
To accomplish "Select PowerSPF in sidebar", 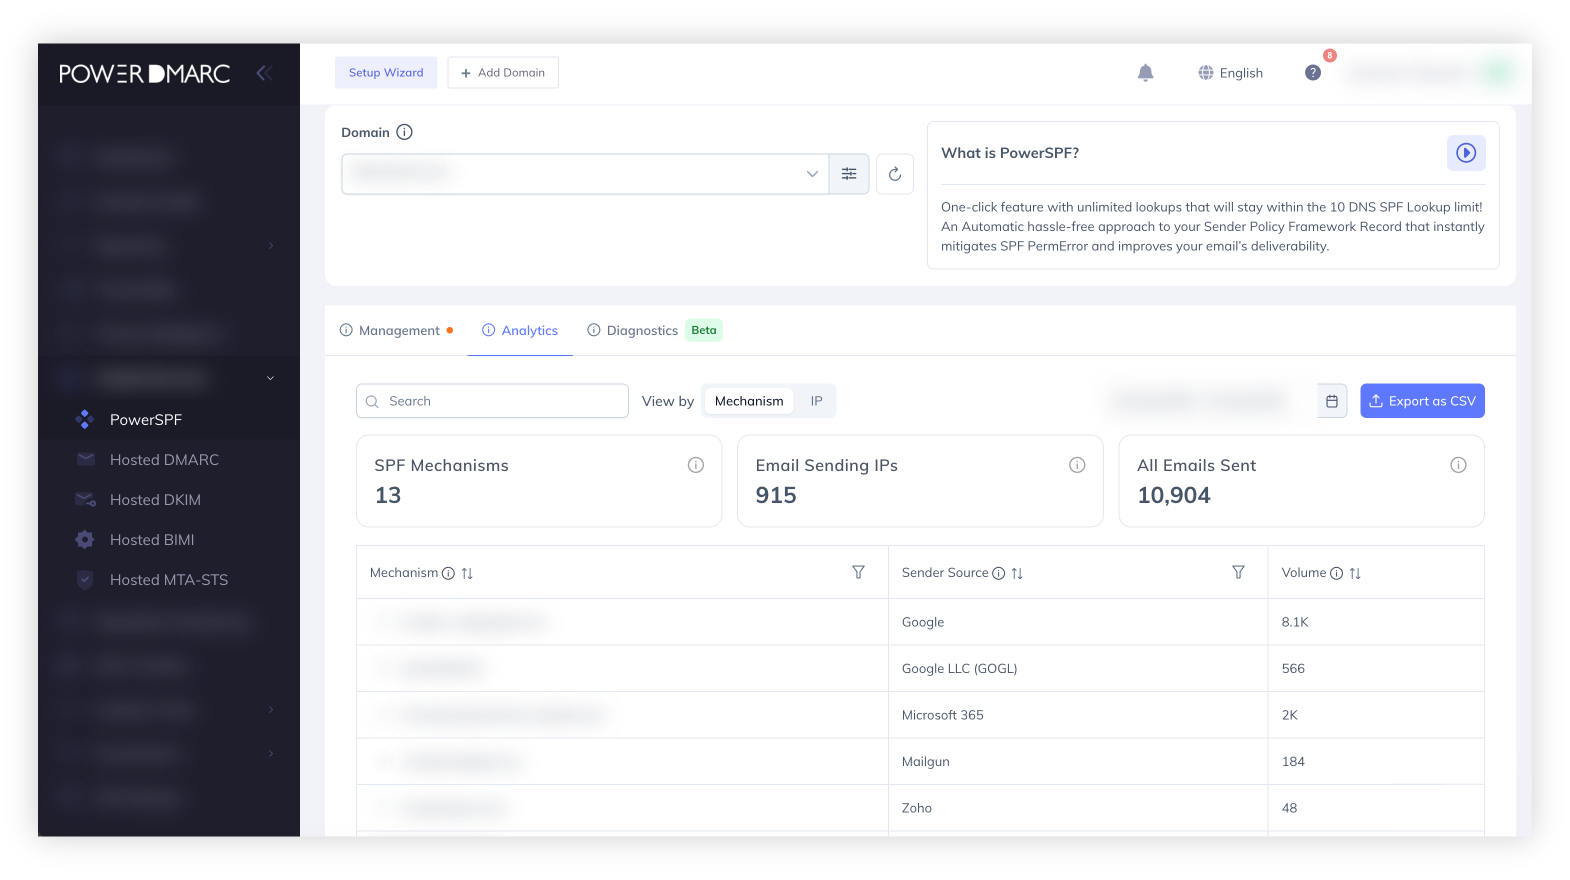I will pyautogui.click(x=146, y=420).
